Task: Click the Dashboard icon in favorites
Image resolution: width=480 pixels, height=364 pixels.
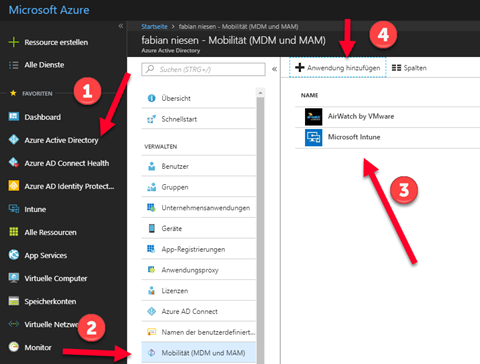Action: [14, 117]
